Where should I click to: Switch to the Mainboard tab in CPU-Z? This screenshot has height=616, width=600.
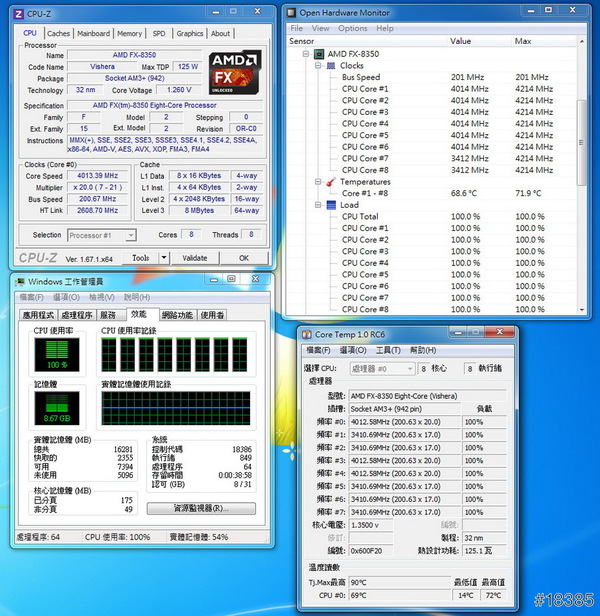pos(94,33)
